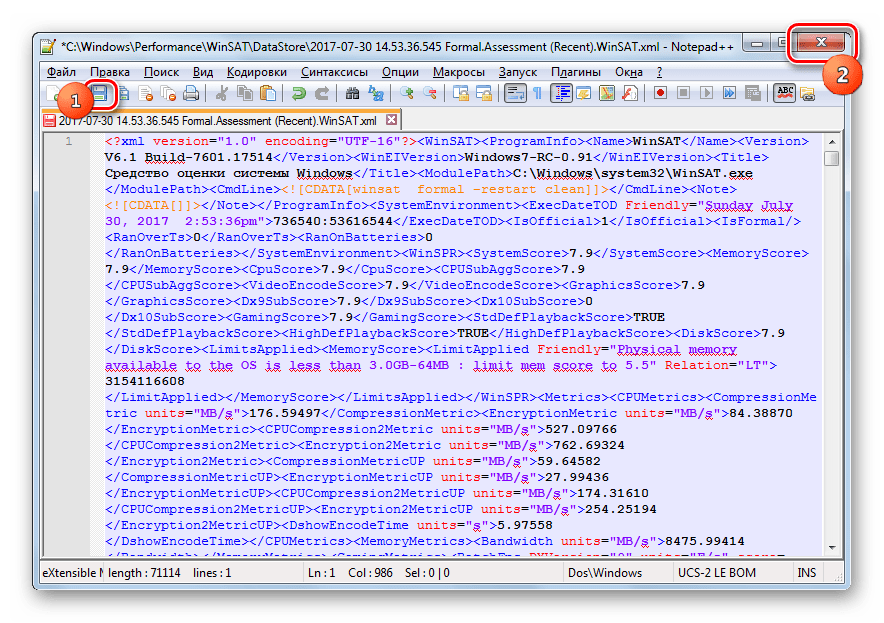The width and height of the screenshot is (884, 623).
Task: Toggle synchronized horizontal scrolling
Action: tap(484, 93)
